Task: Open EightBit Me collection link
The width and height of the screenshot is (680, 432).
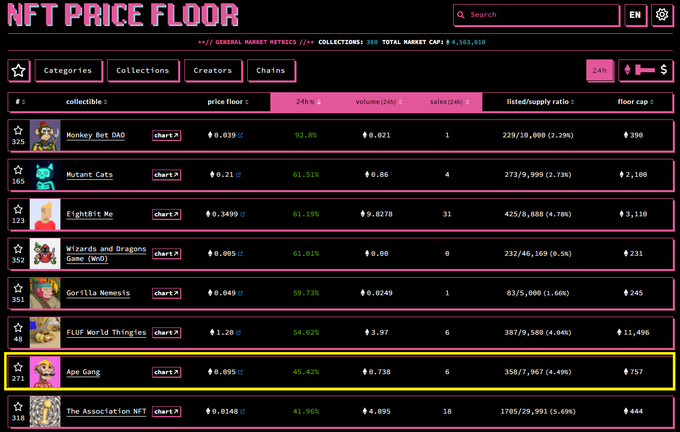Action: (89, 214)
